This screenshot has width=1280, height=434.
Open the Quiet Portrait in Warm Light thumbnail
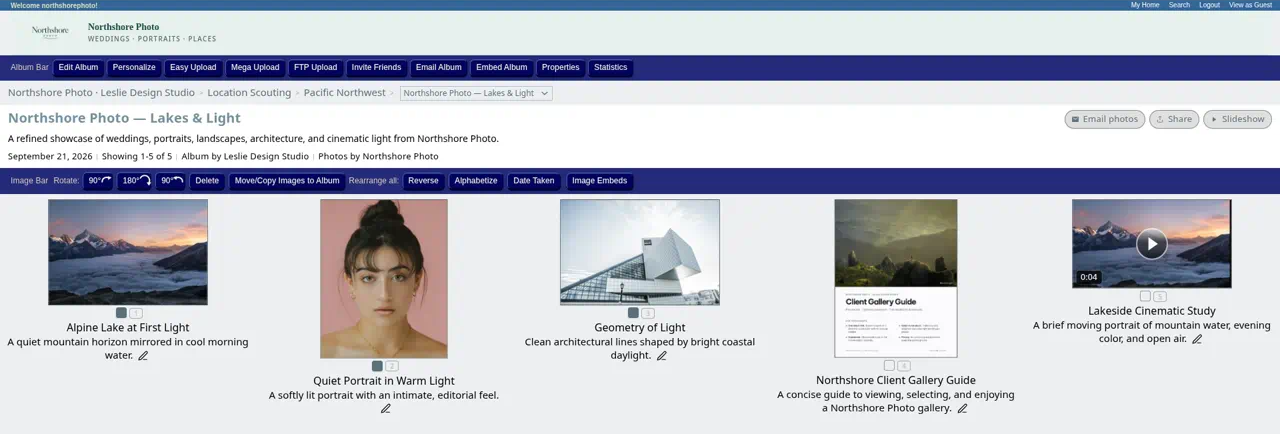click(x=384, y=279)
